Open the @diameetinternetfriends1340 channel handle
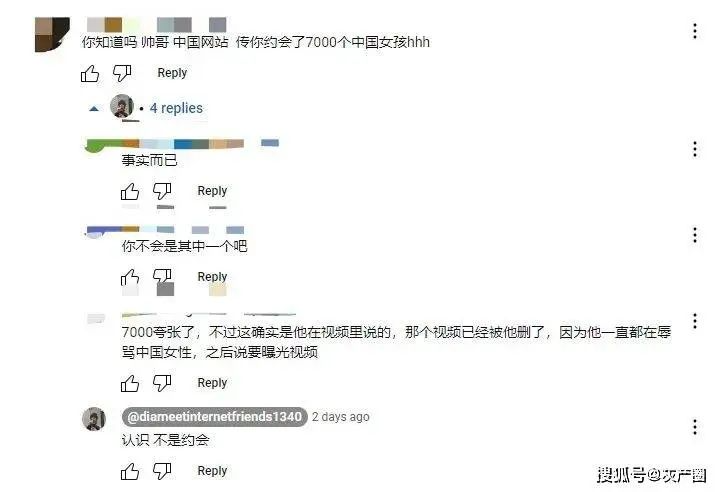Screen dimensions: 721x492 (x=214, y=417)
